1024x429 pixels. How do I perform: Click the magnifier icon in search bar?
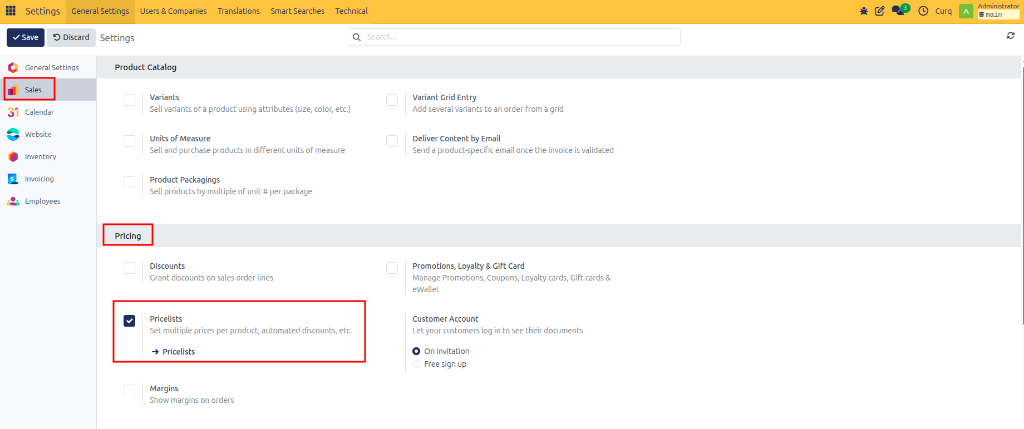357,37
